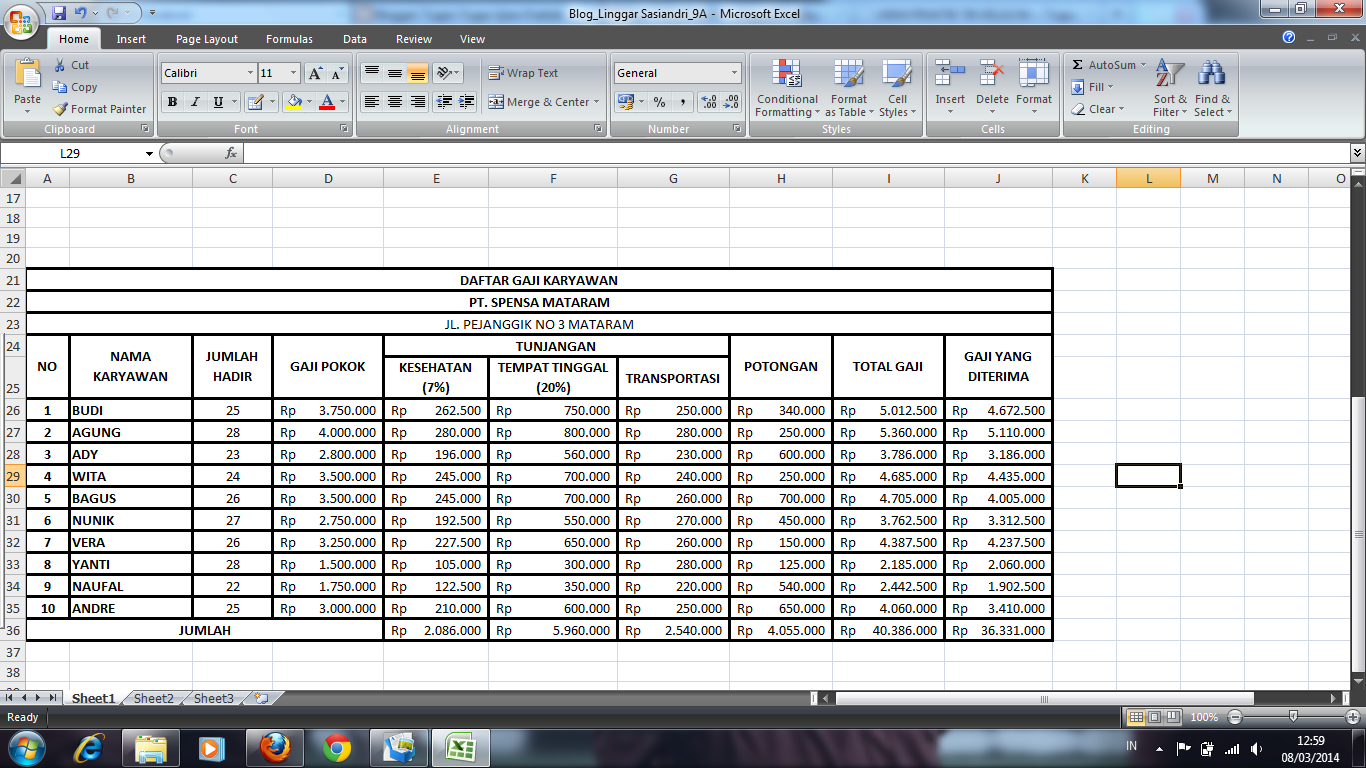Screen dimensions: 1366x768
Task: Toggle Bottom Align vertical alignment
Action: [418, 73]
